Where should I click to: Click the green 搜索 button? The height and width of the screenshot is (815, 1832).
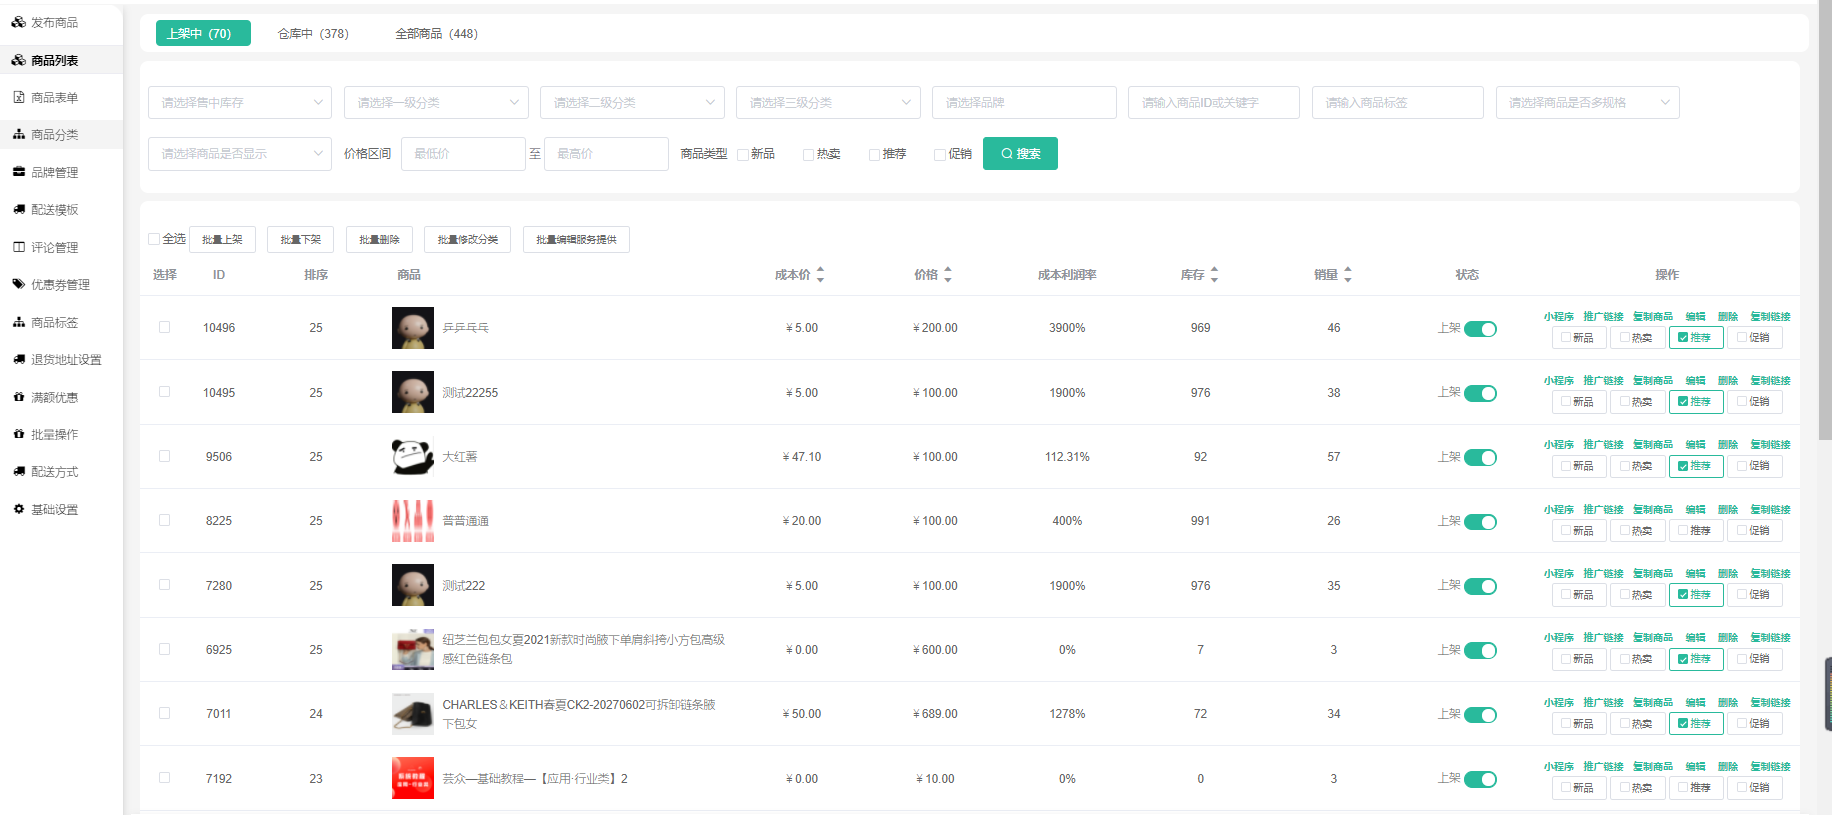tap(1020, 154)
